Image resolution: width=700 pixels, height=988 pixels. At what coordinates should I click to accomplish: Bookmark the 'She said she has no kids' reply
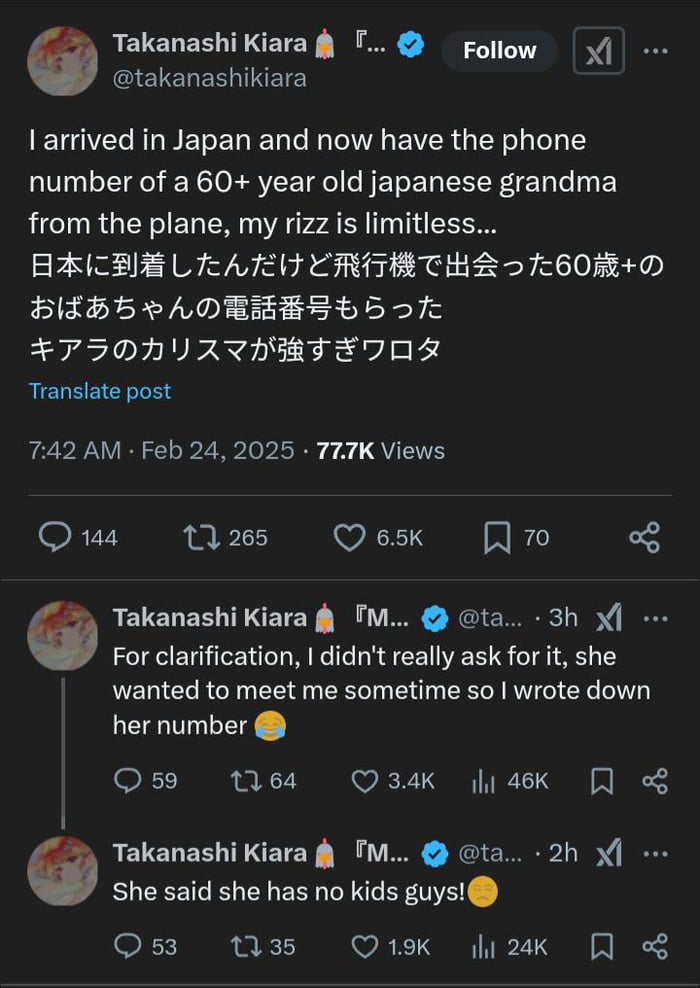[x=601, y=946]
